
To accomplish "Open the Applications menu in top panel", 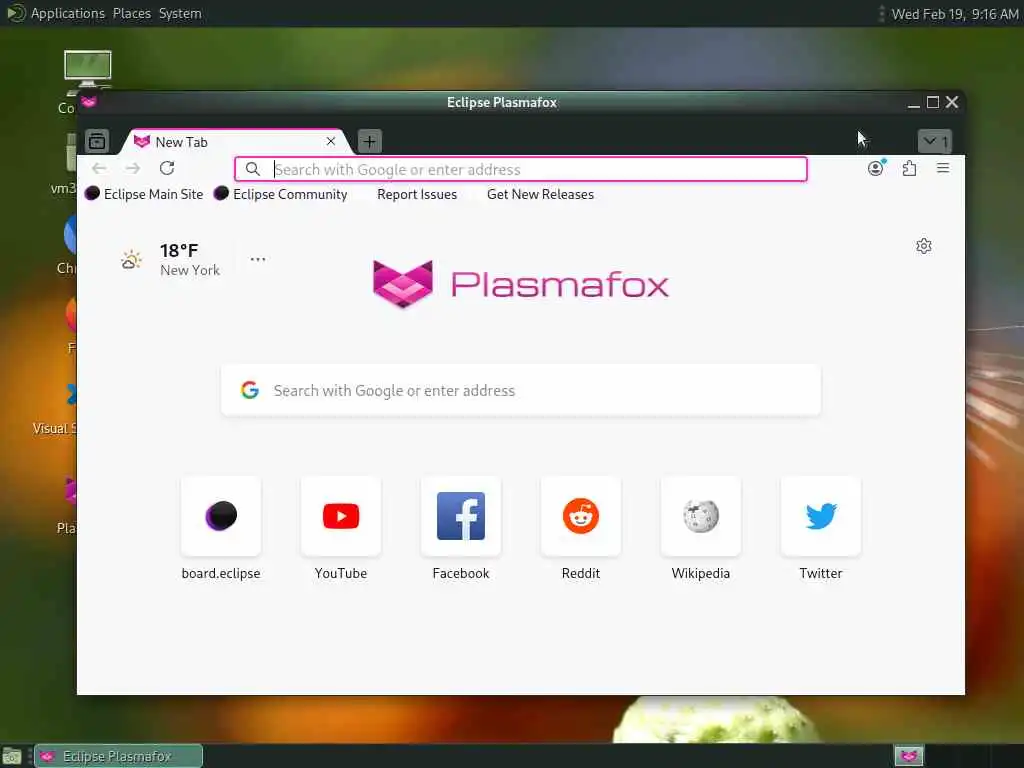I will [68, 13].
